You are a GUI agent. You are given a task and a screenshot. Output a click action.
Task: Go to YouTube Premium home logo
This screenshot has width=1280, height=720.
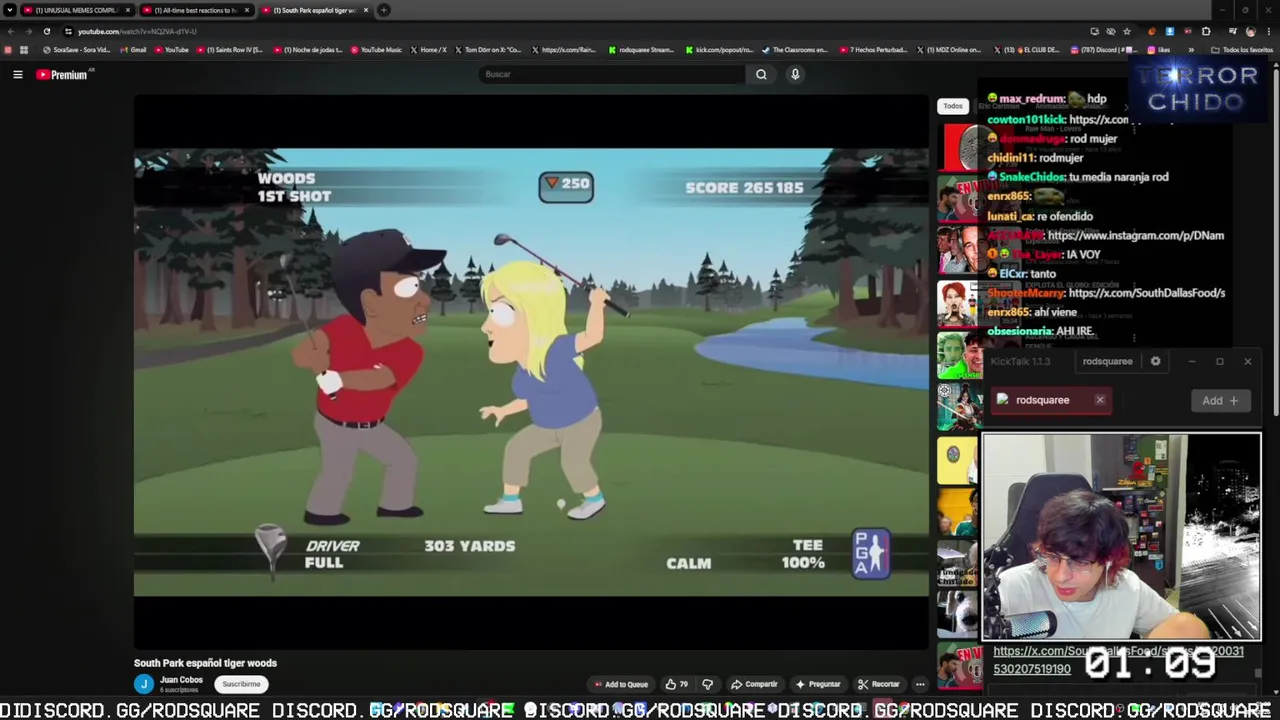point(63,74)
